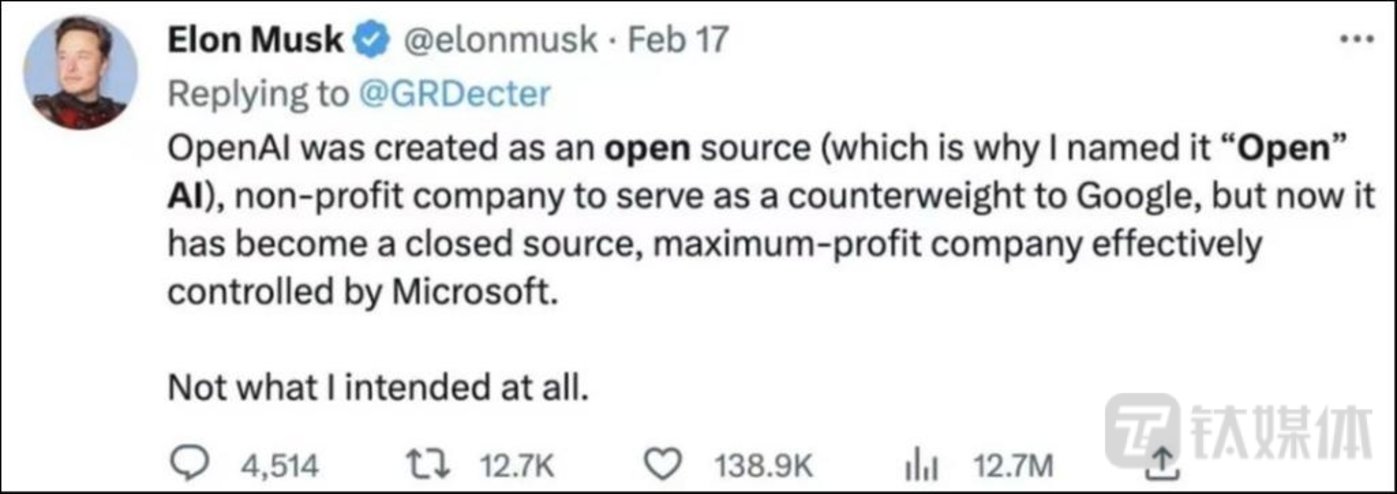The image size is (1397, 494).
Task: Click the 12.7M views count
Action: coord(1015,465)
